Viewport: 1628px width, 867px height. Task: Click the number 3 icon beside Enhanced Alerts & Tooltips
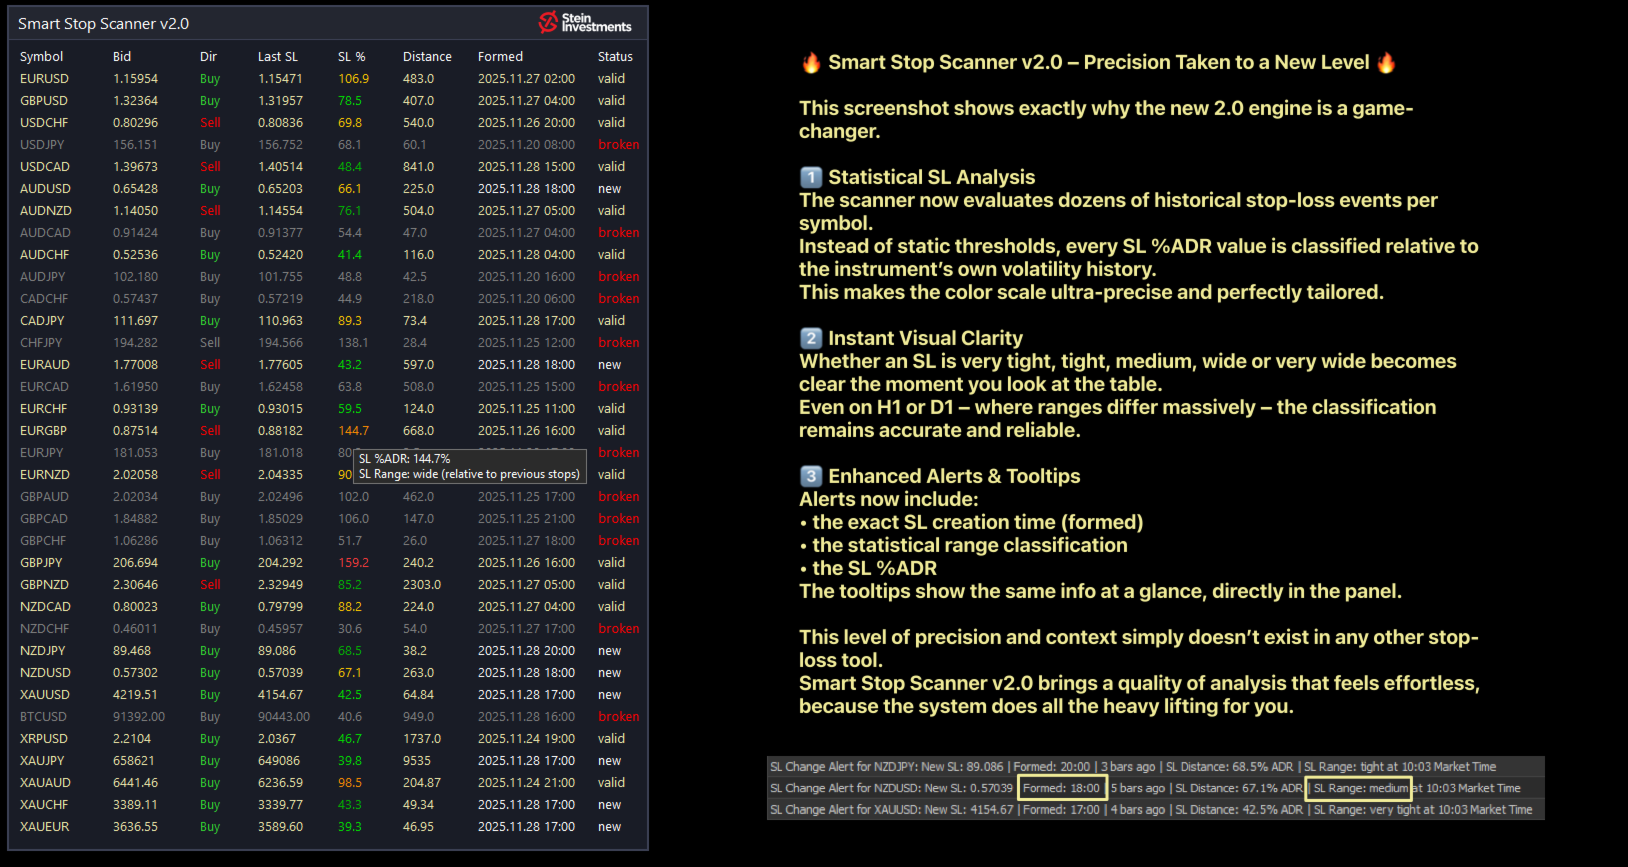[811, 477]
